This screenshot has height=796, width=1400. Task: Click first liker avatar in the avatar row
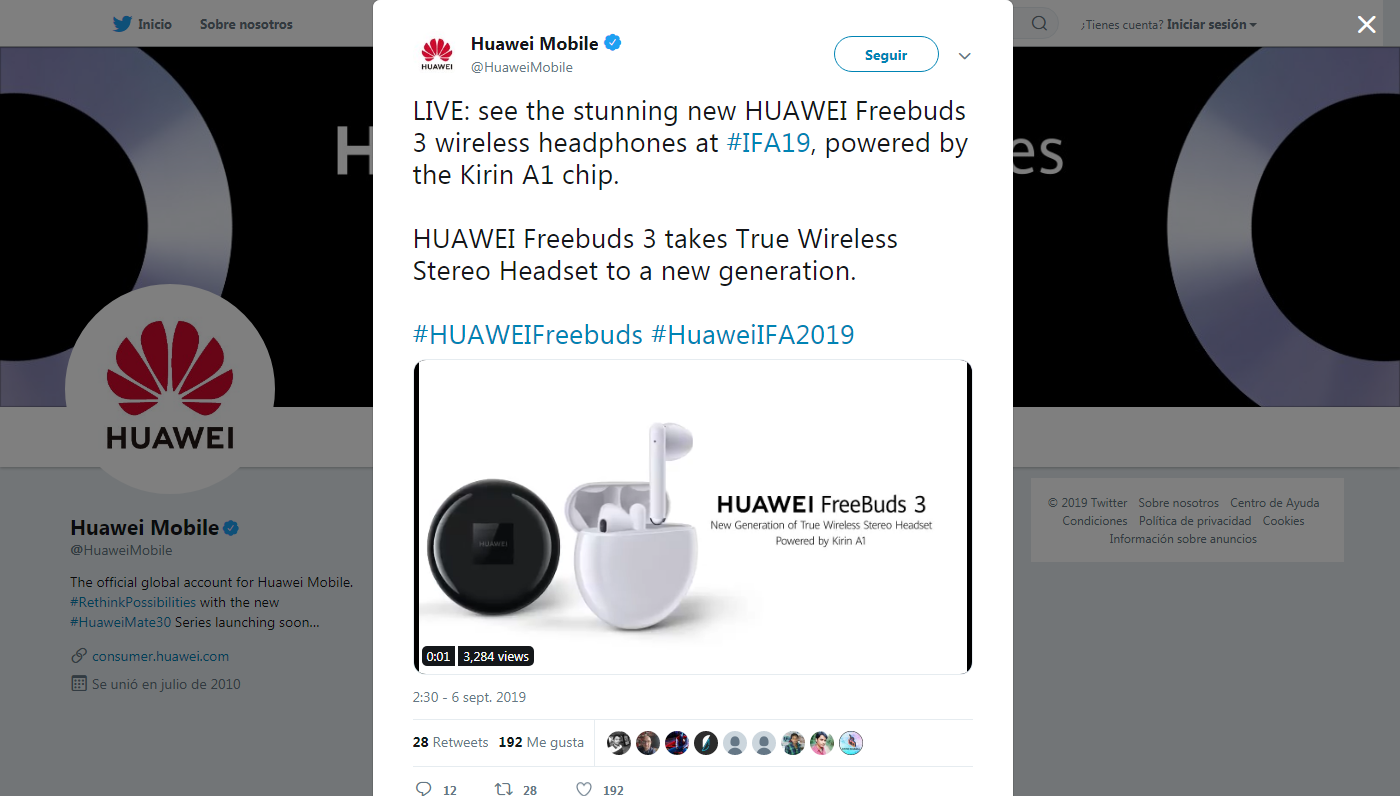(619, 743)
